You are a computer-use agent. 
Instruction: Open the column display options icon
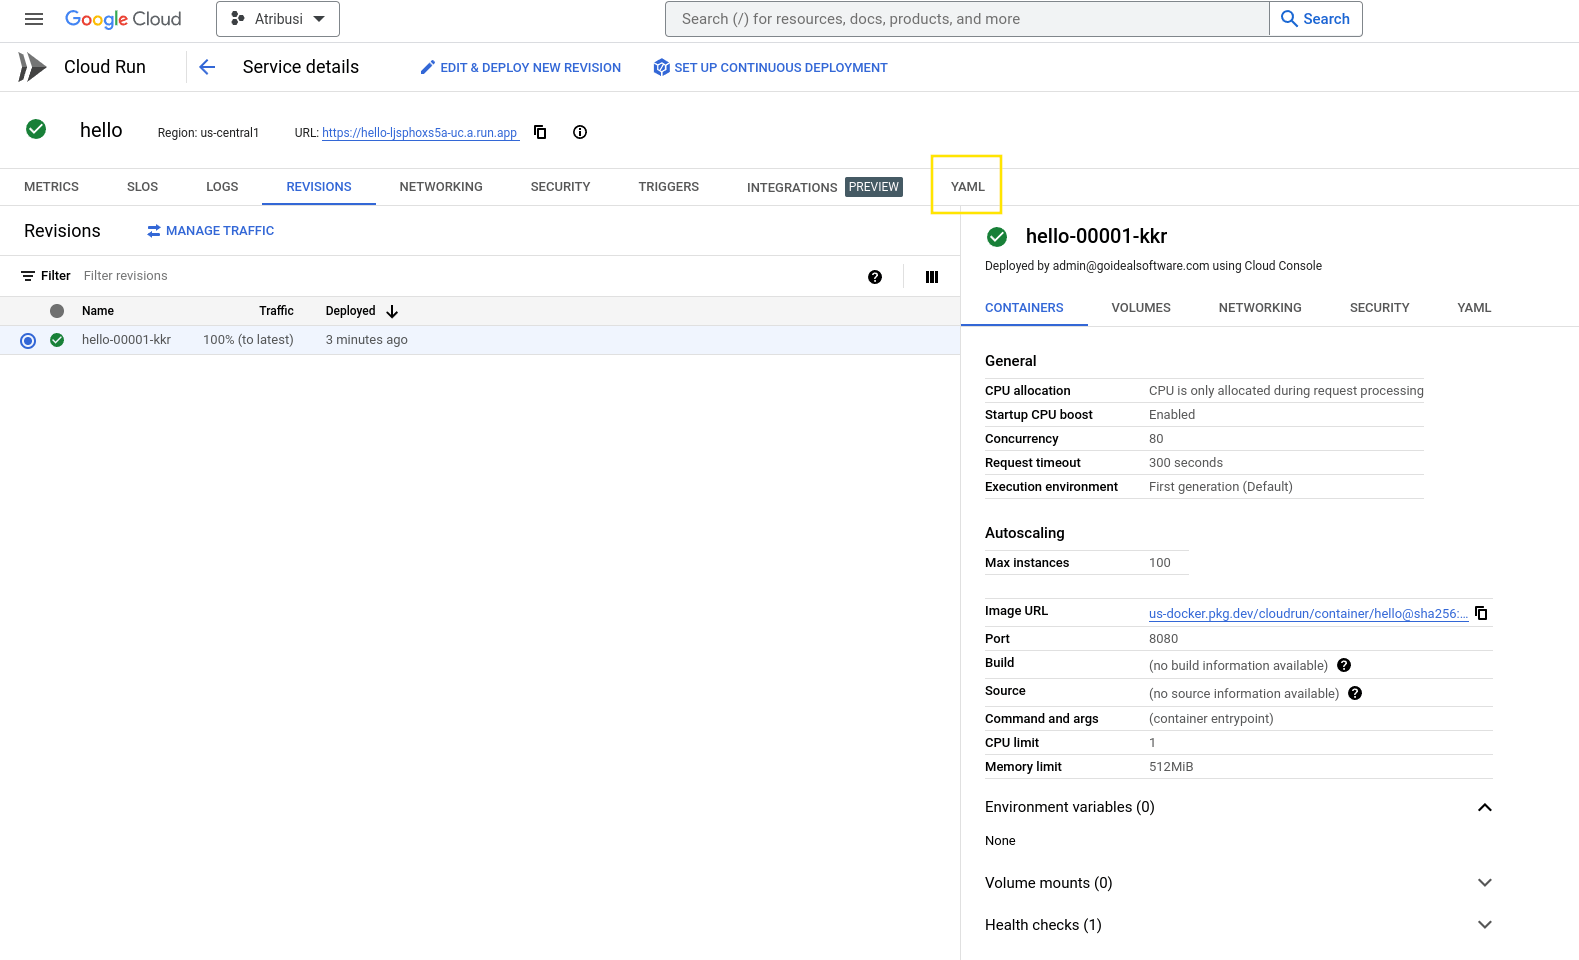932,277
